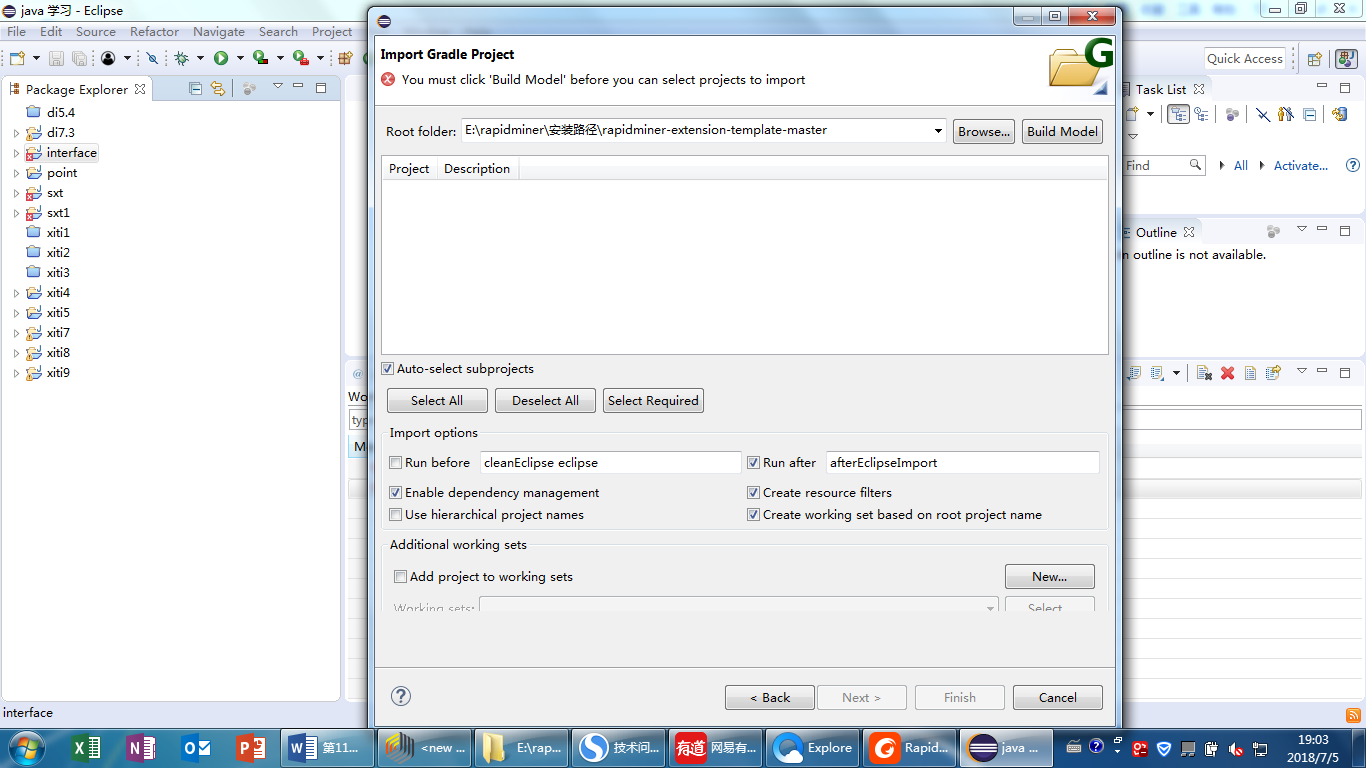The height and width of the screenshot is (768, 1366).
Task: Click the Quick Access field
Action: [x=1244, y=59]
